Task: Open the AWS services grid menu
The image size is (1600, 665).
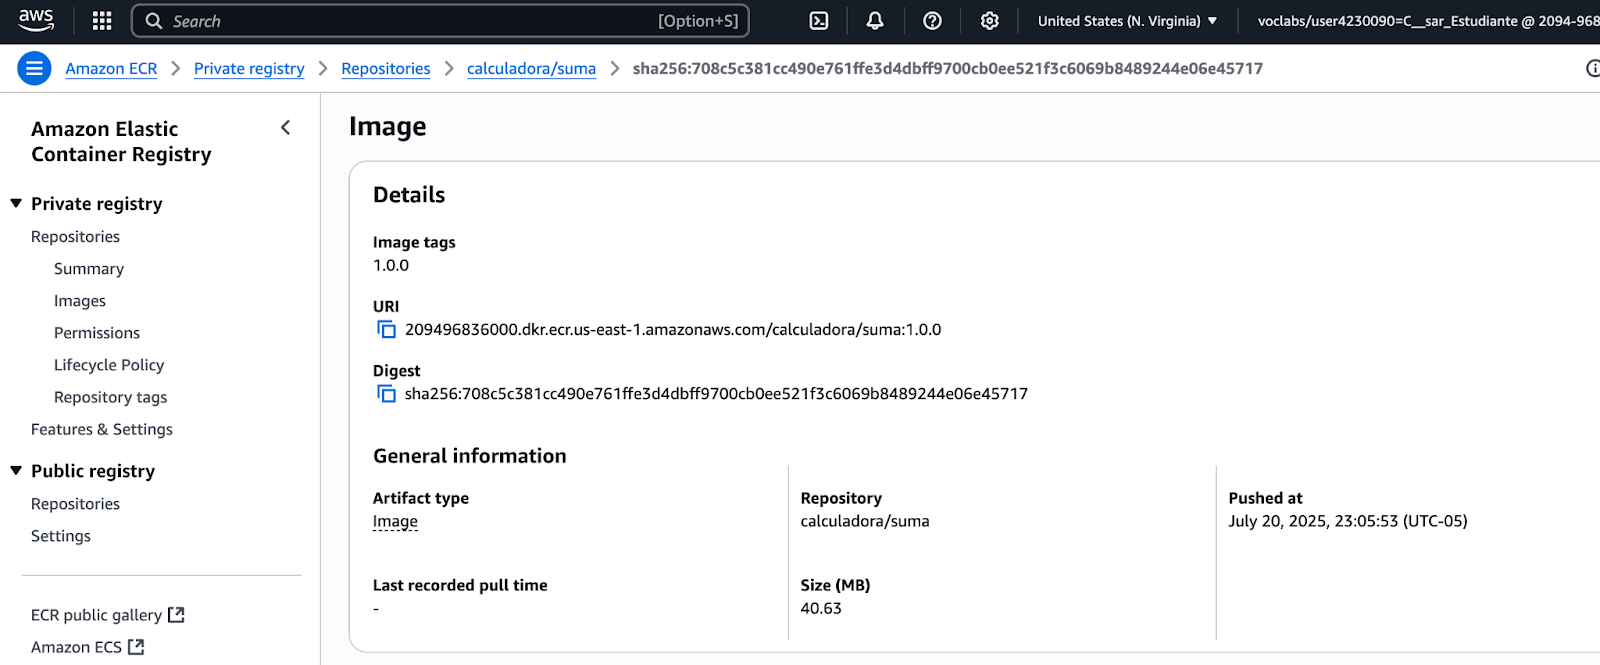Action: tap(102, 21)
